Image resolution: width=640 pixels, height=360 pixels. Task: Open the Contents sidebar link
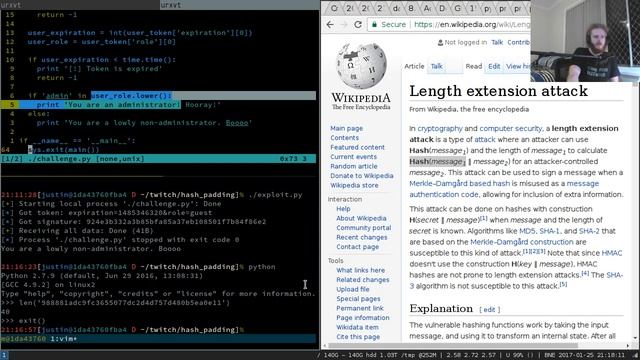coord(344,138)
